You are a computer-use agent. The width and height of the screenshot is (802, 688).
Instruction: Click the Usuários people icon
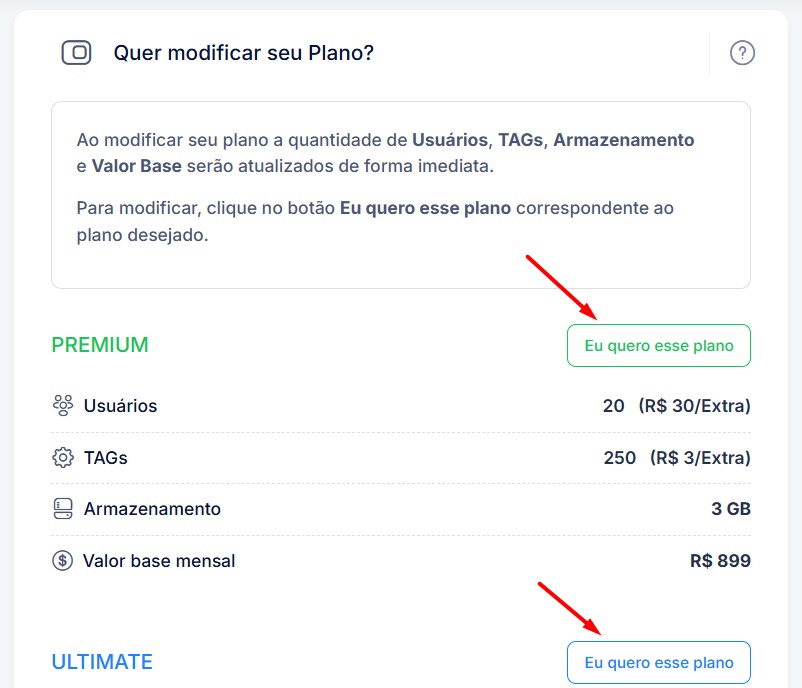(x=63, y=405)
